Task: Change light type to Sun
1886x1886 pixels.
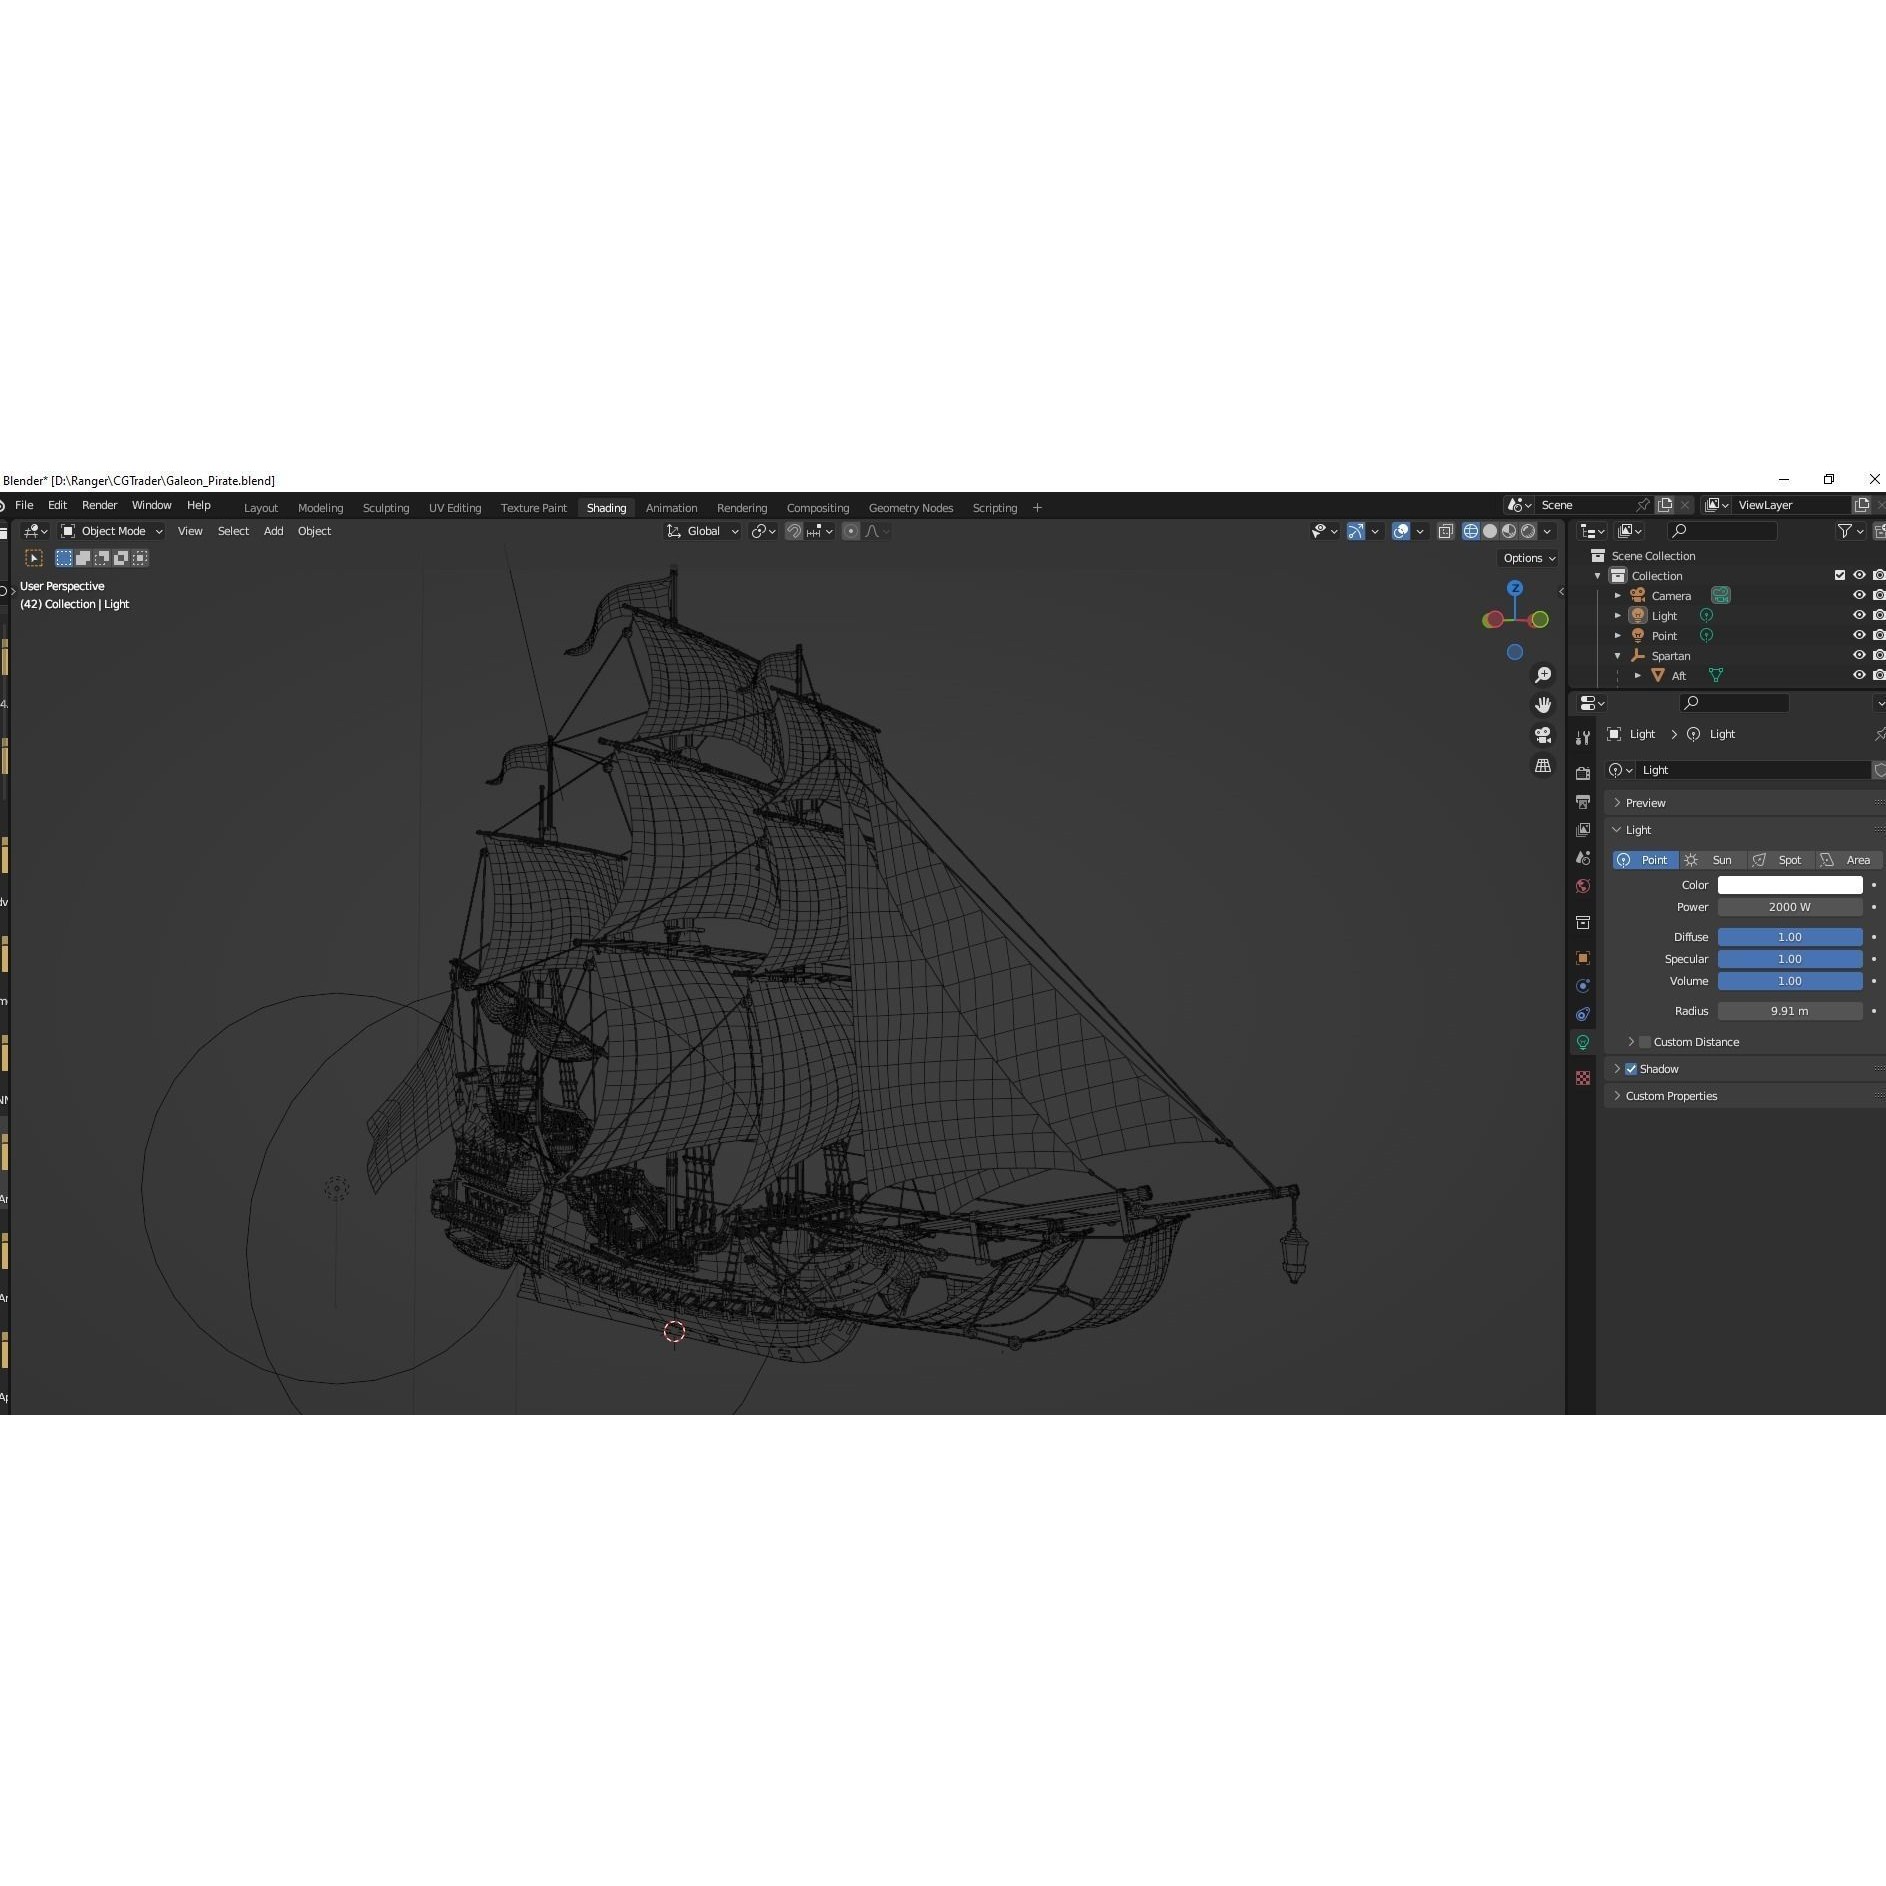Action: [x=1720, y=860]
